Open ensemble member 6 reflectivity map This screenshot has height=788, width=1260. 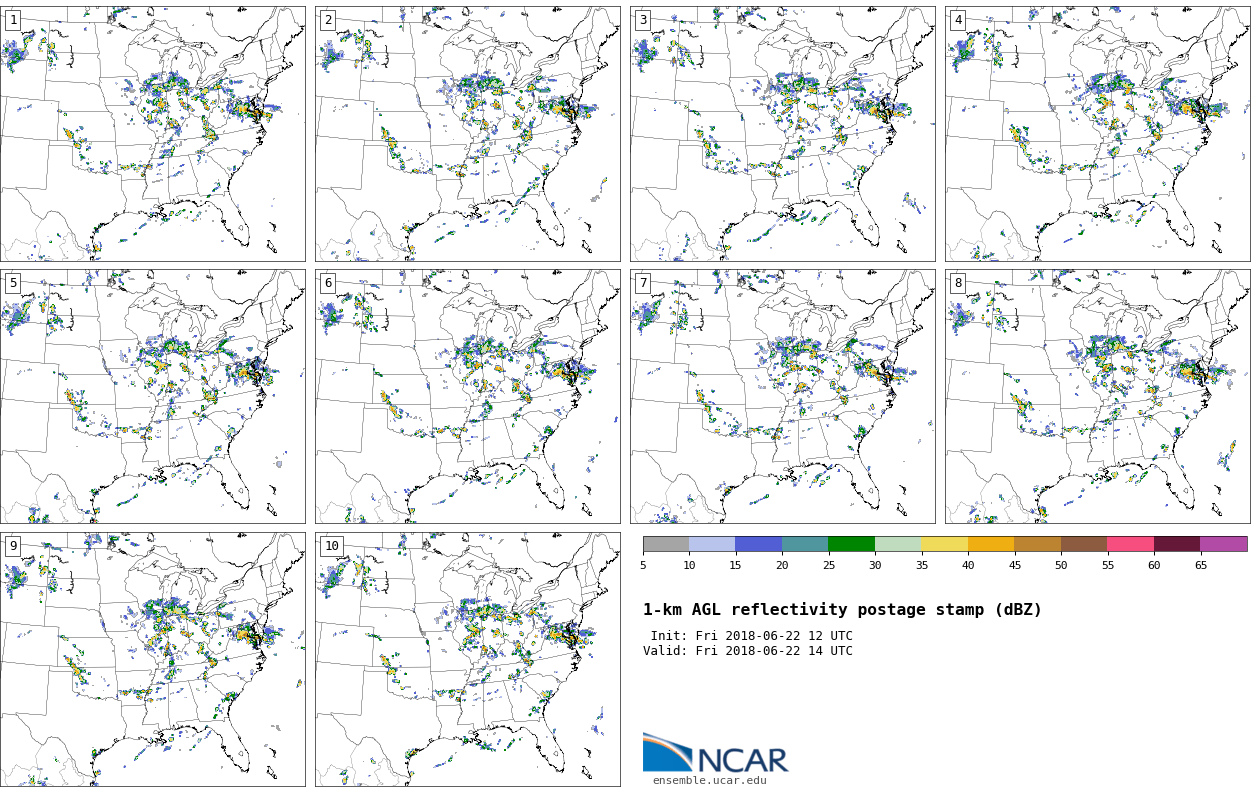pyautogui.click(x=467, y=396)
